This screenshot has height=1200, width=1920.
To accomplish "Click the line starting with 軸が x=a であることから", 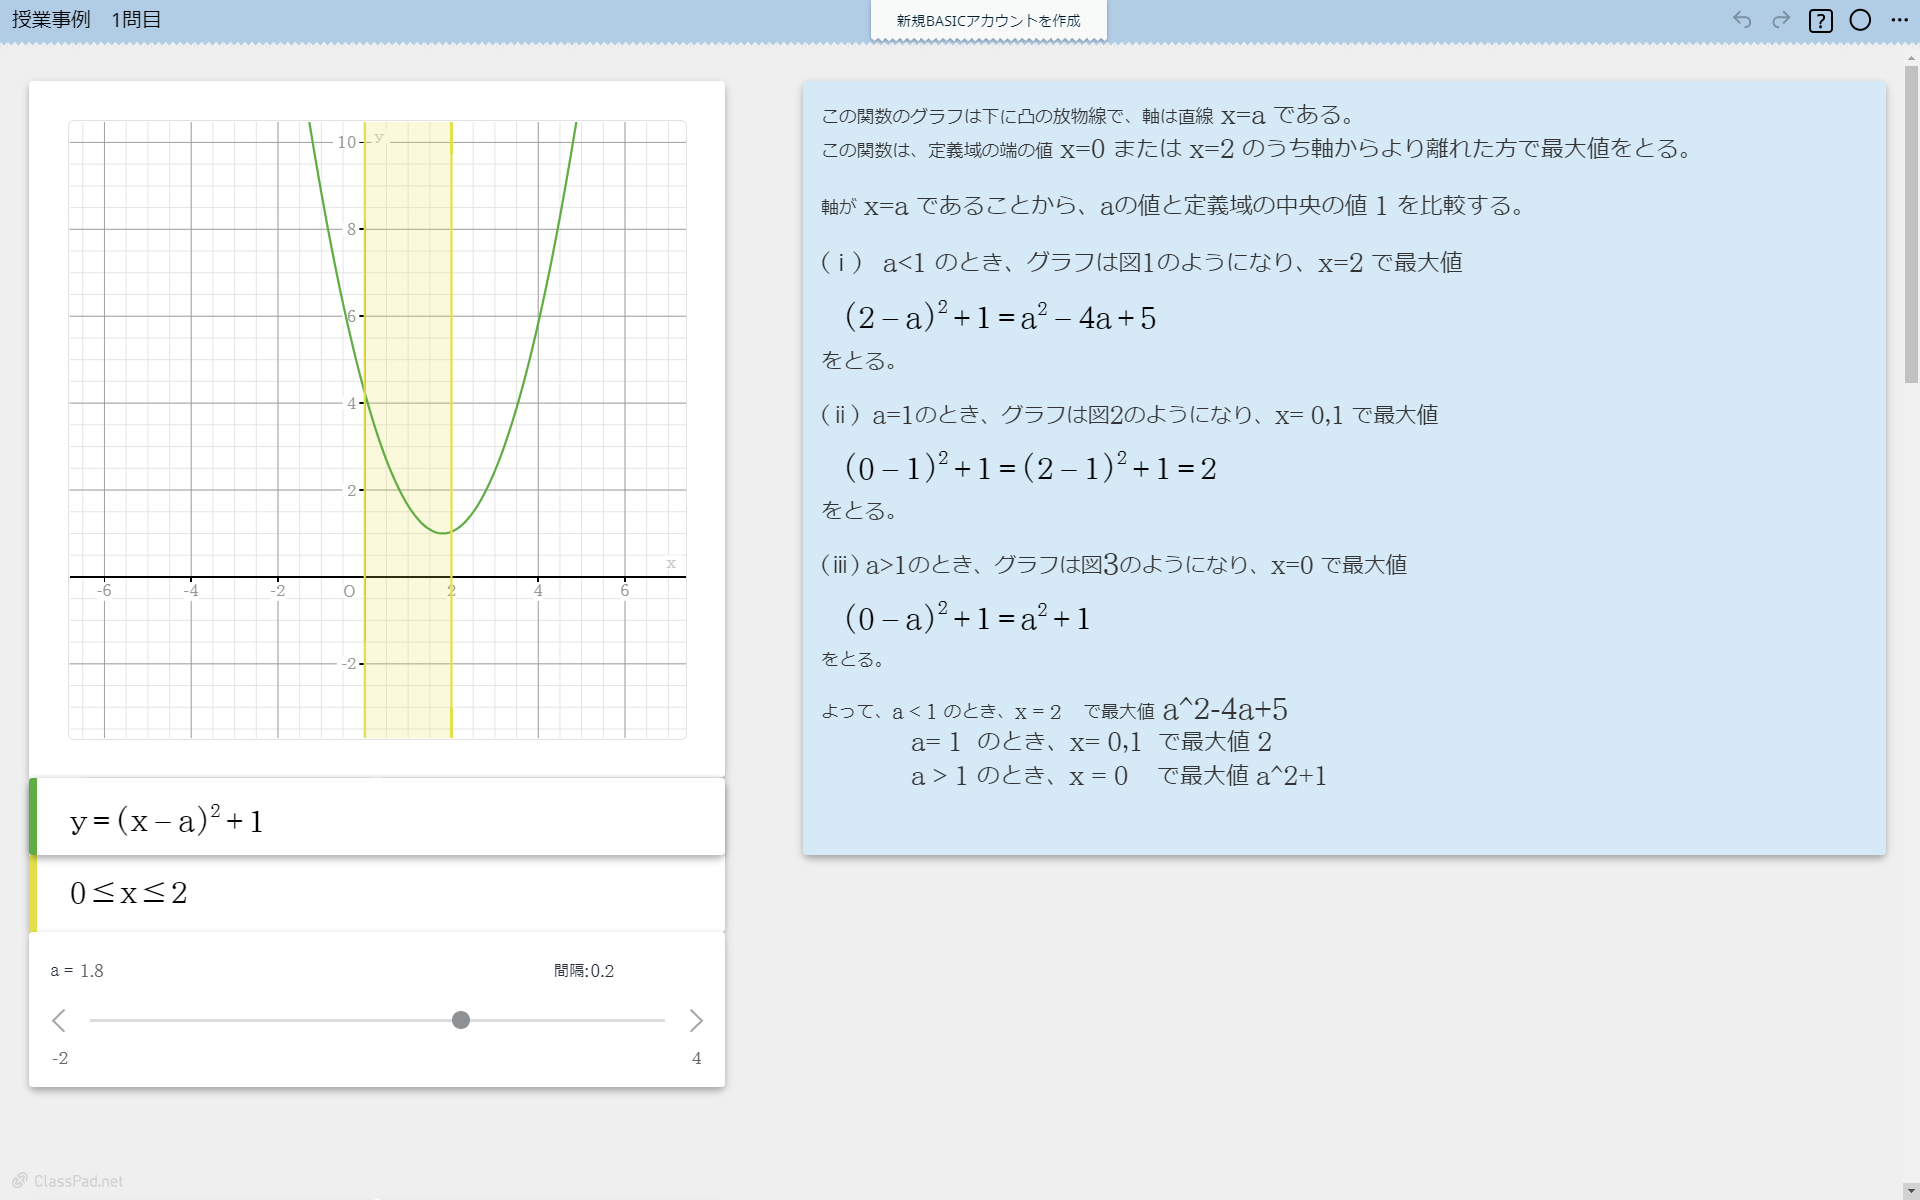I will point(1172,206).
